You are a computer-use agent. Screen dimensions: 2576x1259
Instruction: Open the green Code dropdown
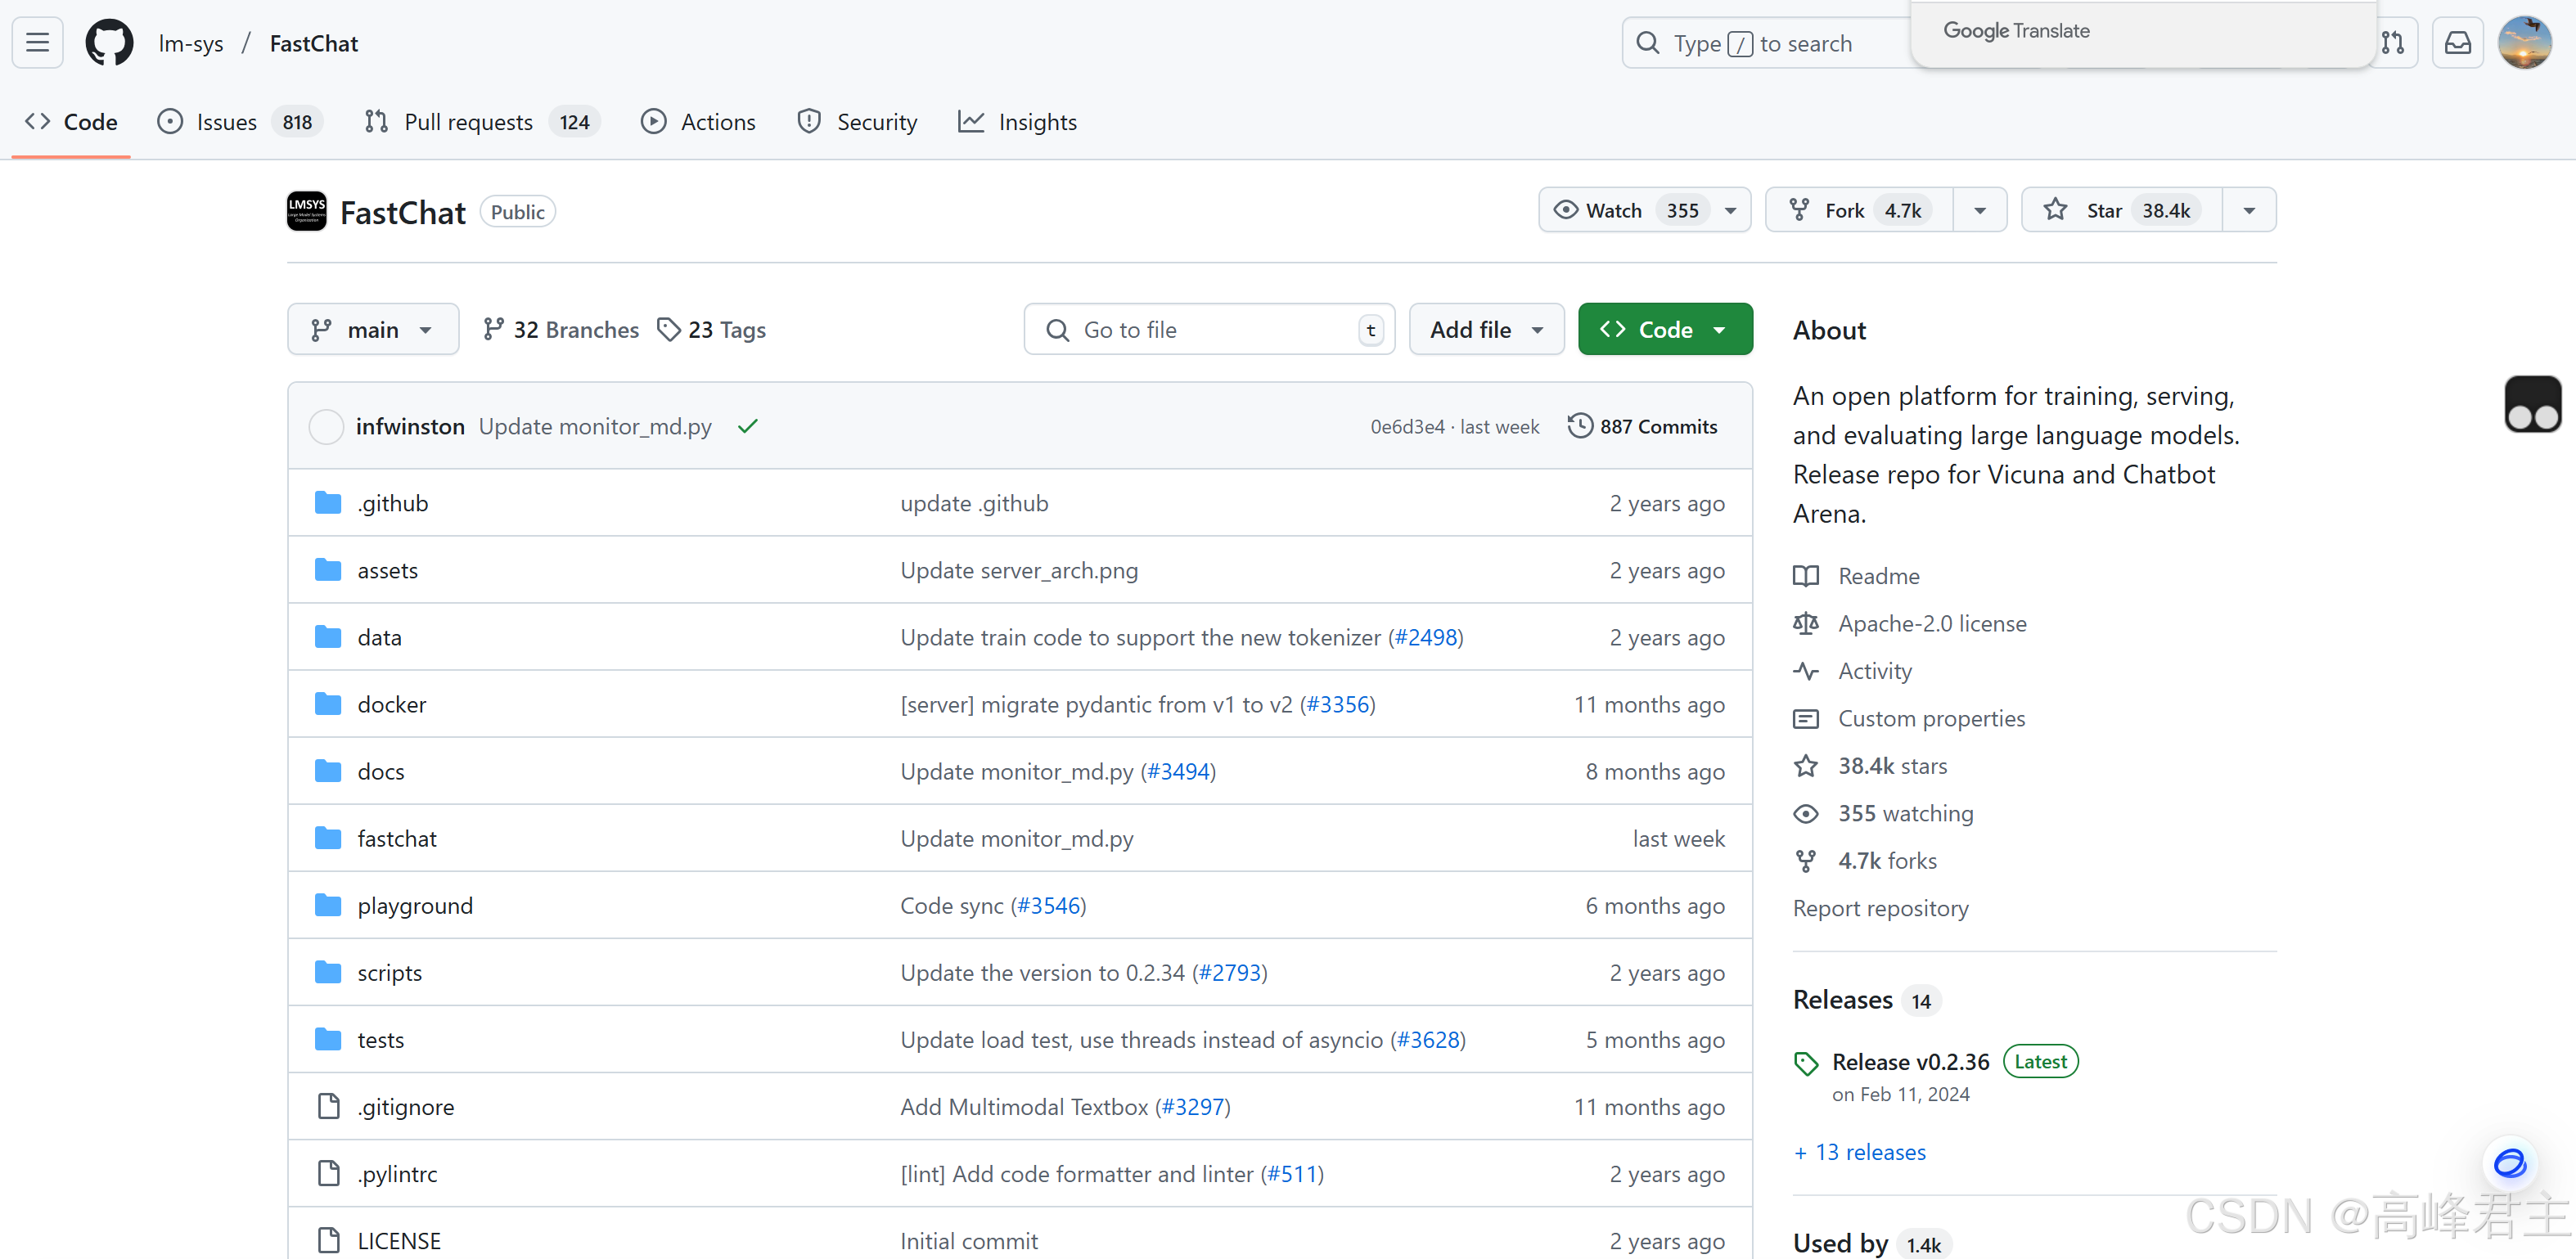point(1664,330)
